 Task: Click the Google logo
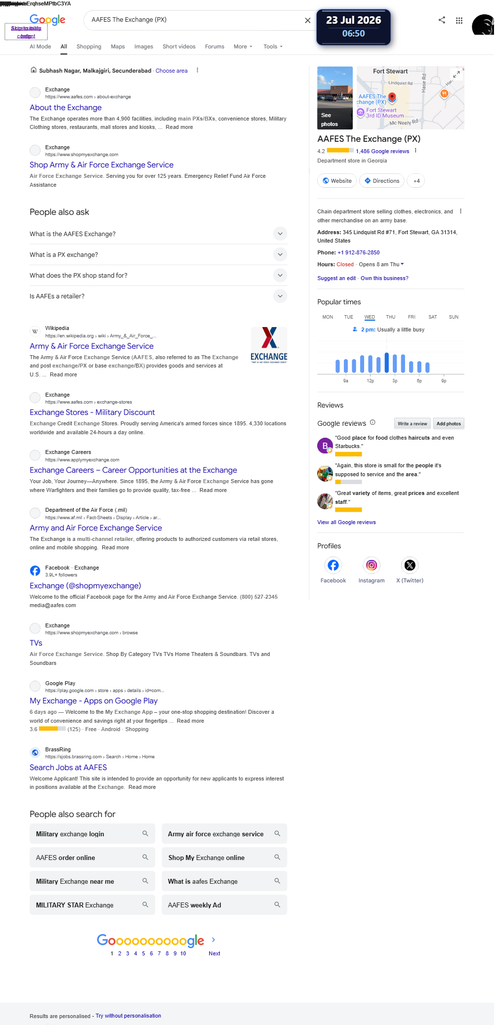(47, 20)
